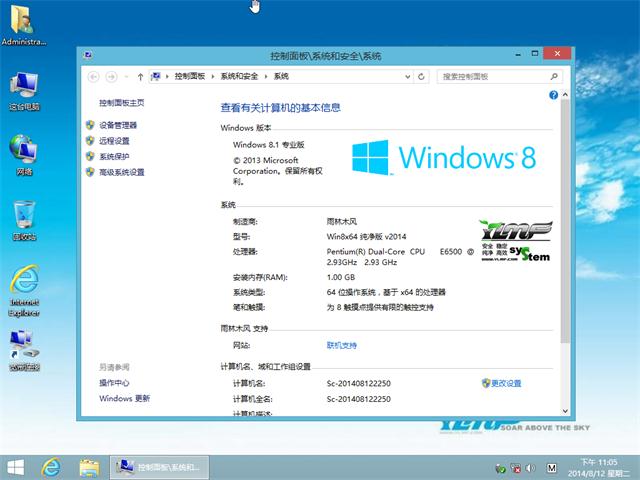Open 高级系统设置 link

tap(121, 173)
